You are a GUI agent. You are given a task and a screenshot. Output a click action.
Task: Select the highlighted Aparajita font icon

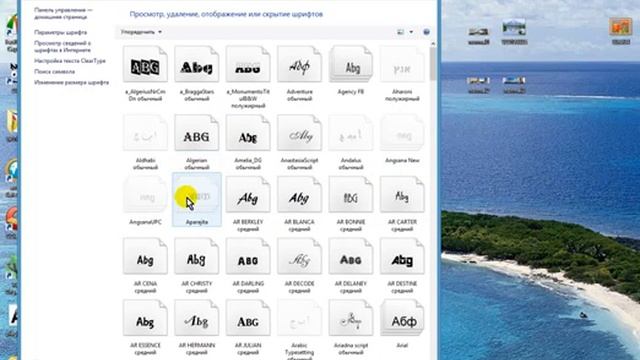197,195
